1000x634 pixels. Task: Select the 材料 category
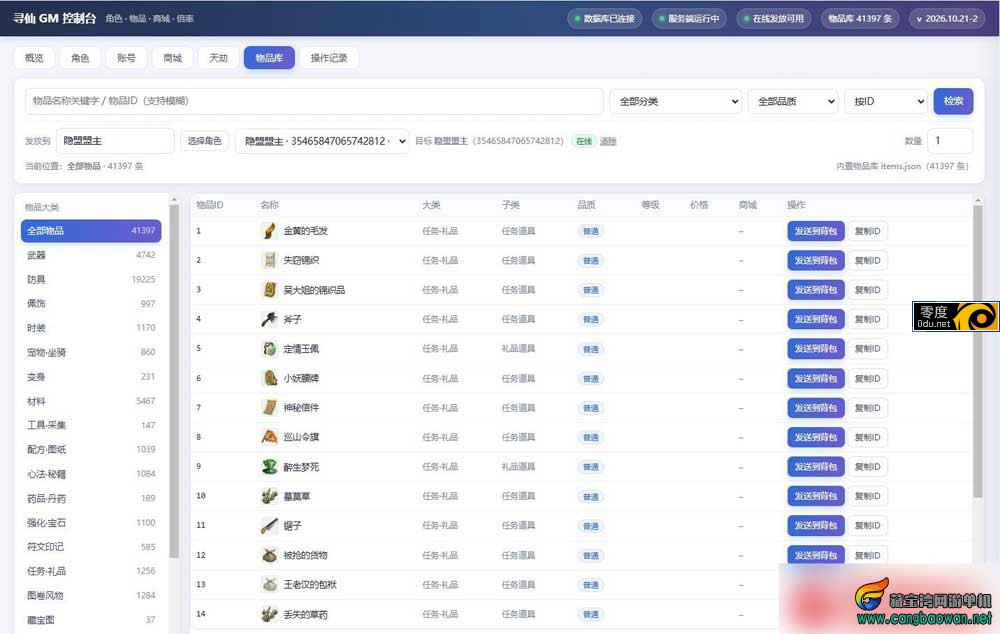pyautogui.click(x=91, y=401)
